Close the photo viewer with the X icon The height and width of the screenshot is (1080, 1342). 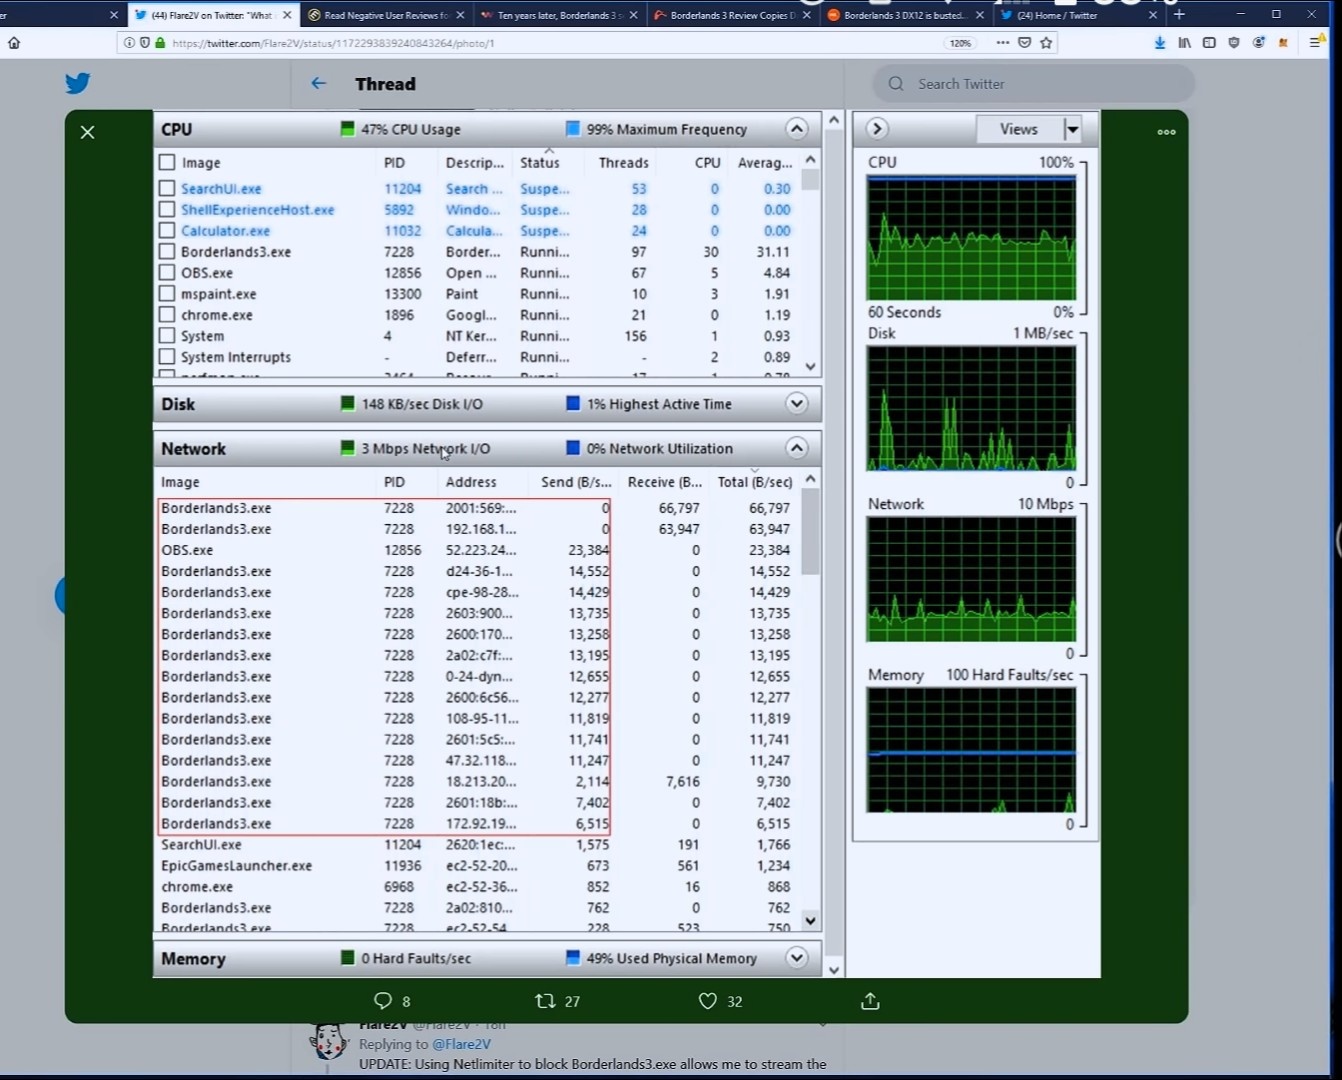click(88, 132)
